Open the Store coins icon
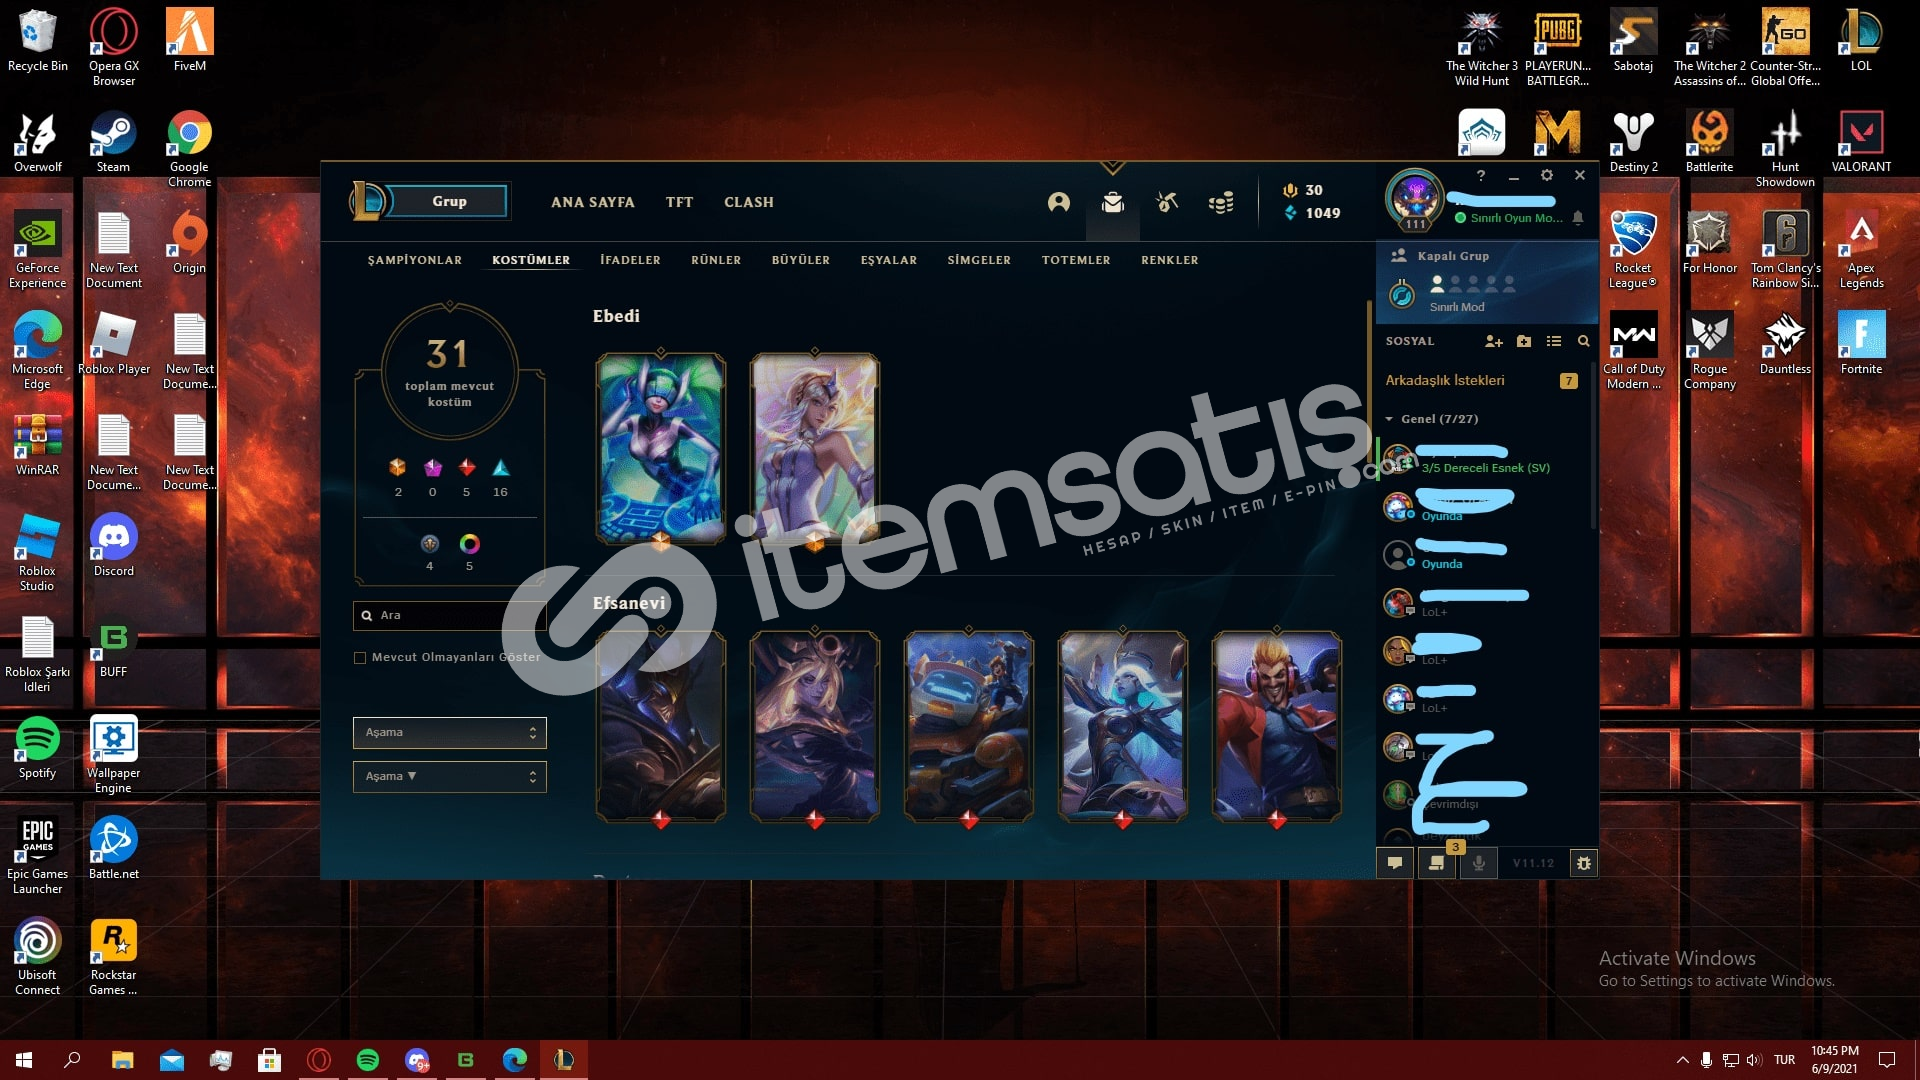The height and width of the screenshot is (1080, 1920). [x=1221, y=203]
